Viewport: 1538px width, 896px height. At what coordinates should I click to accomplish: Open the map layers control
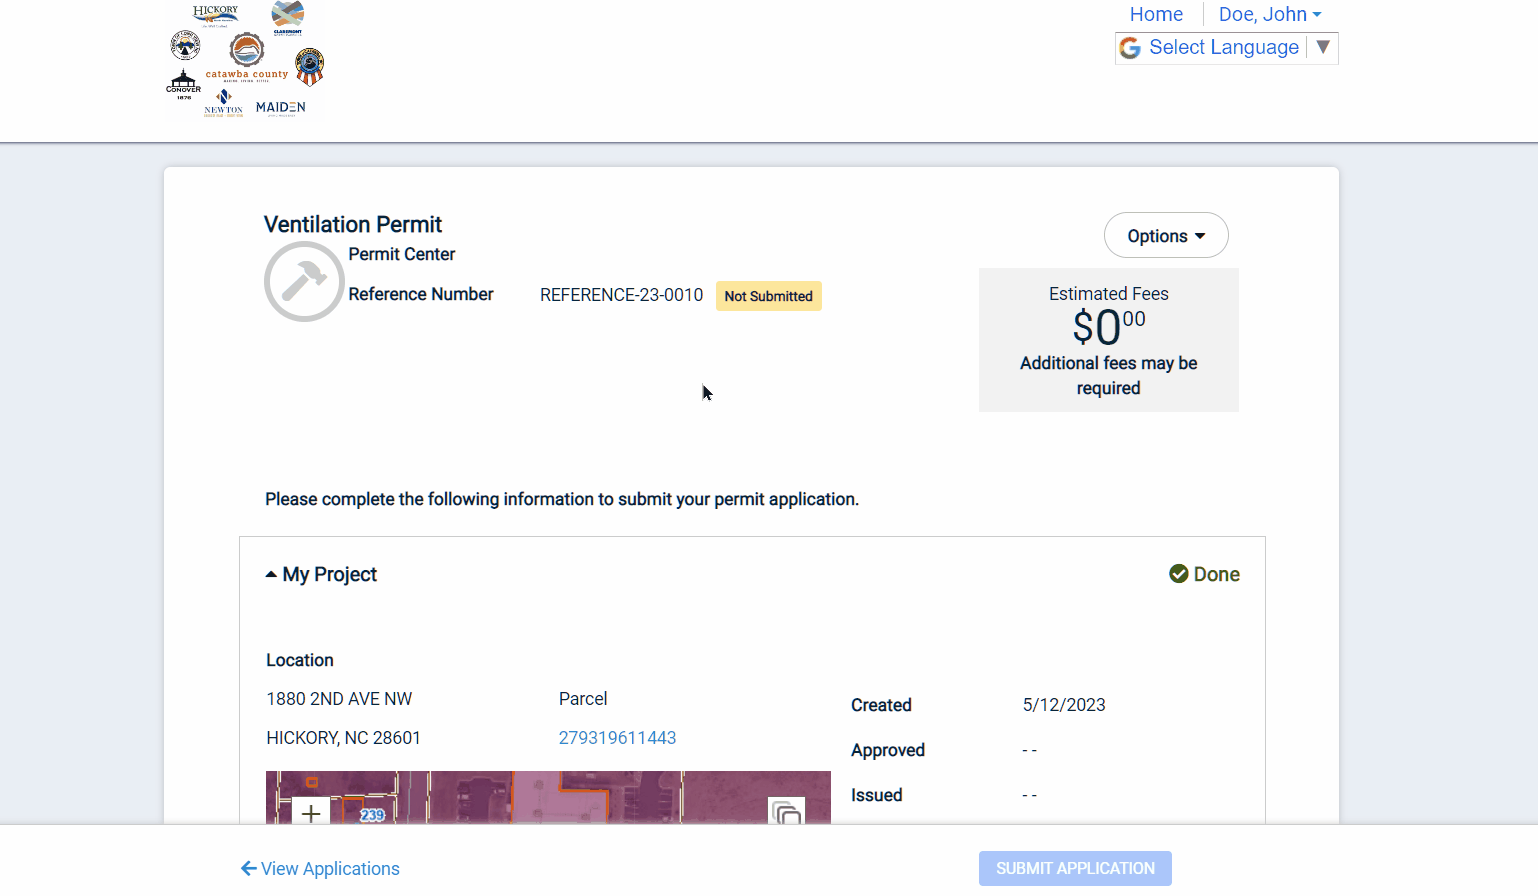coord(787,813)
